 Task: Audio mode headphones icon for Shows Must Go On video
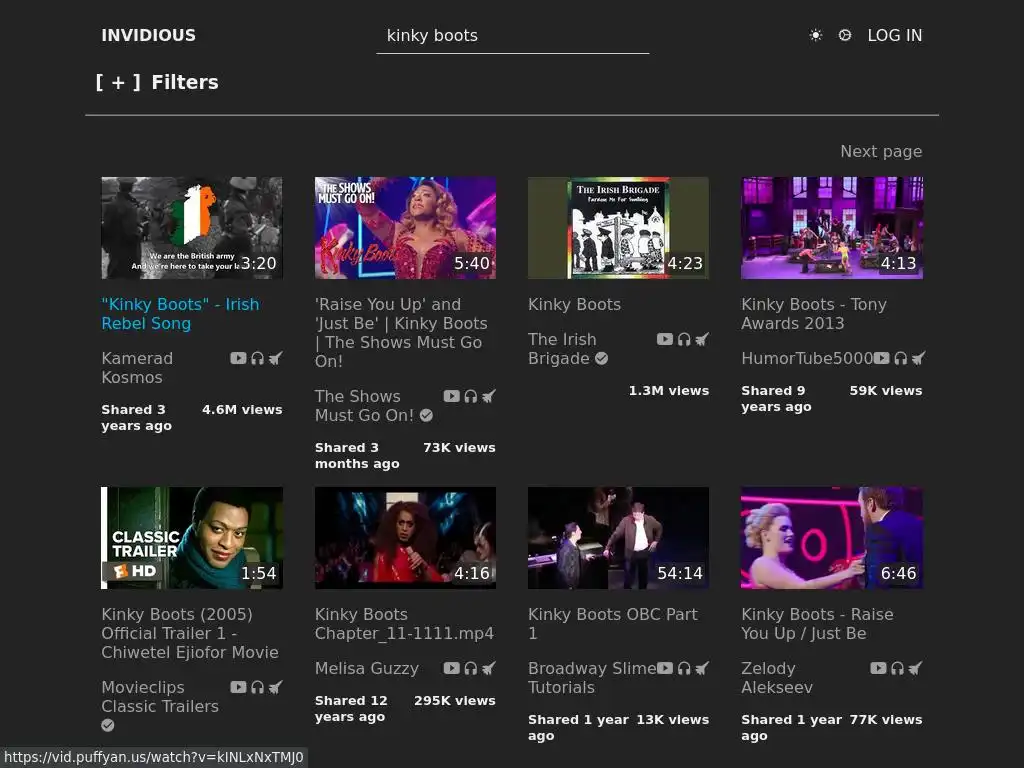point(470,396)
